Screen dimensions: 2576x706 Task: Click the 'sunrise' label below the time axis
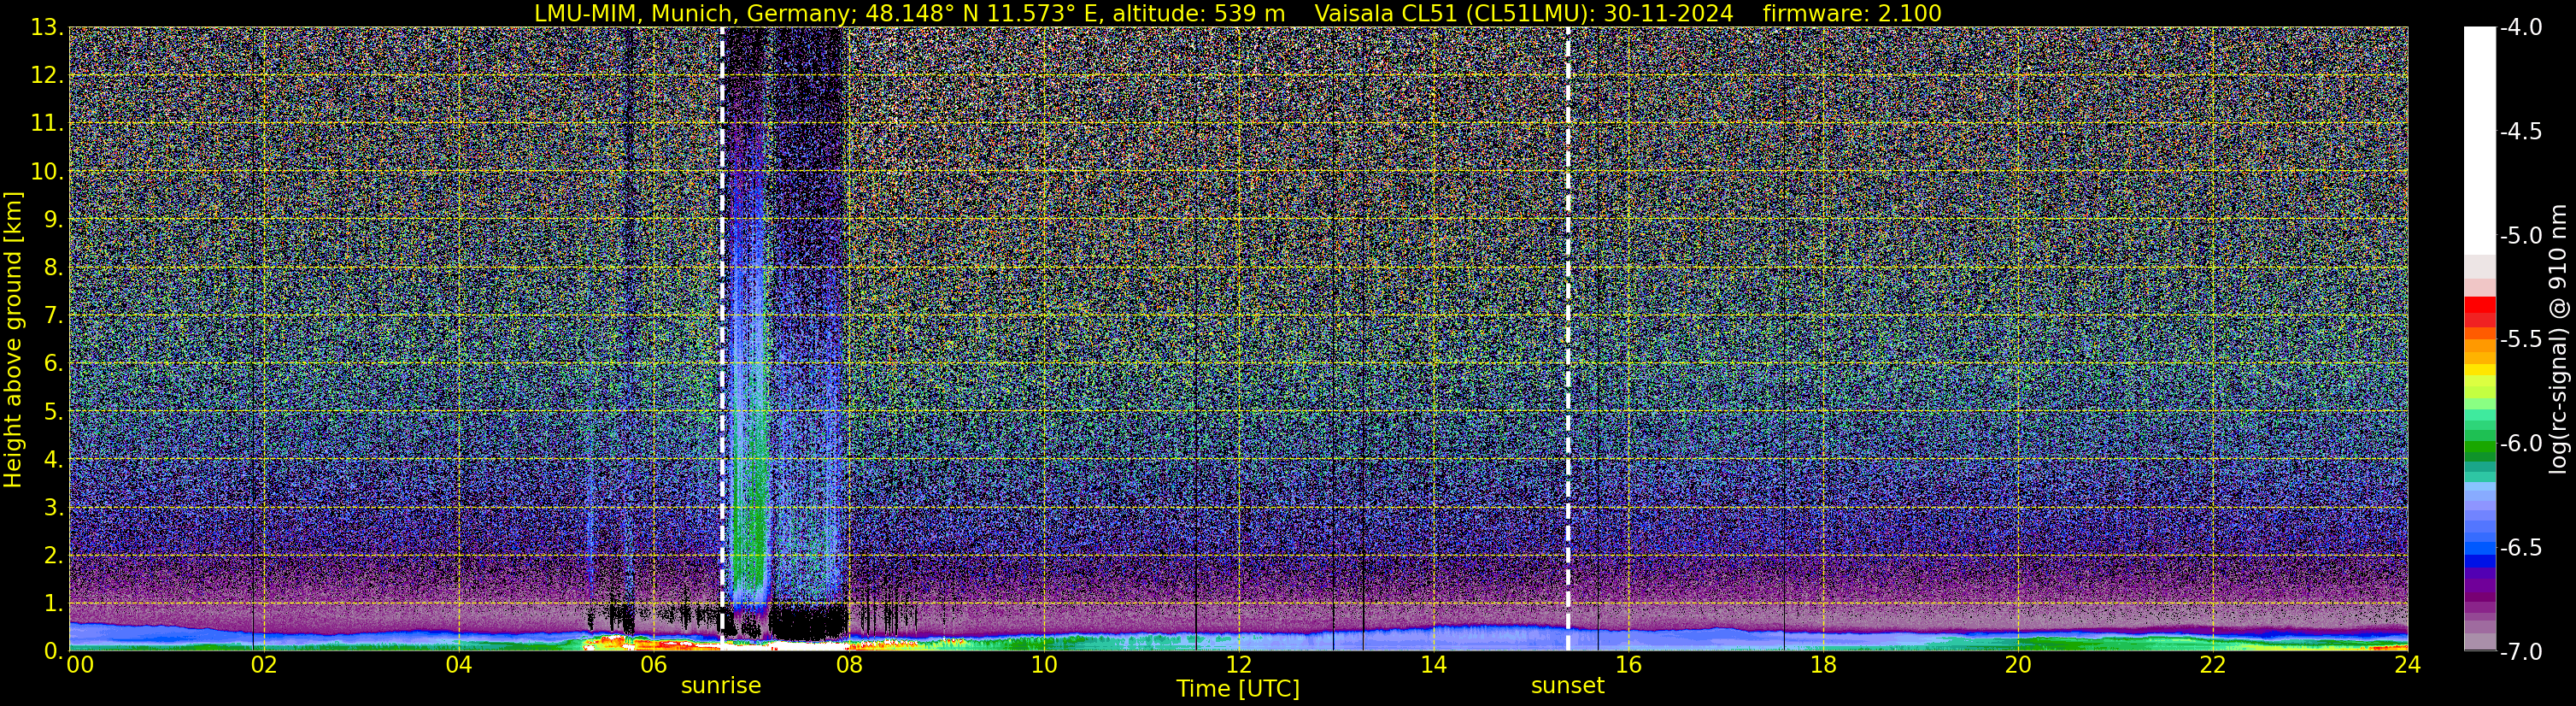click(x=721, y=685)
